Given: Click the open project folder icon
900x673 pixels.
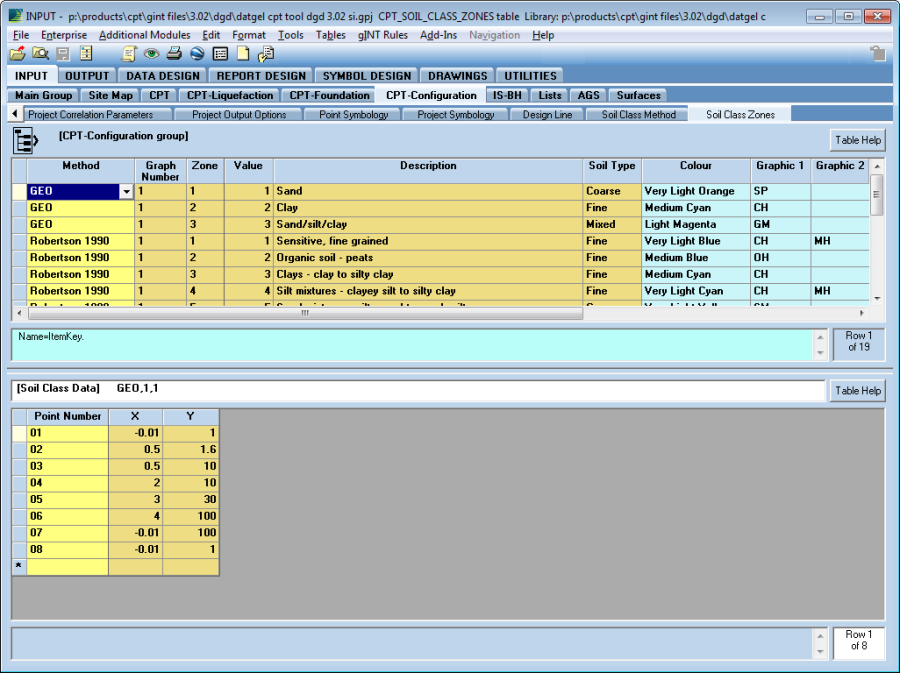Looking at the screenshot, I should 17,54.
